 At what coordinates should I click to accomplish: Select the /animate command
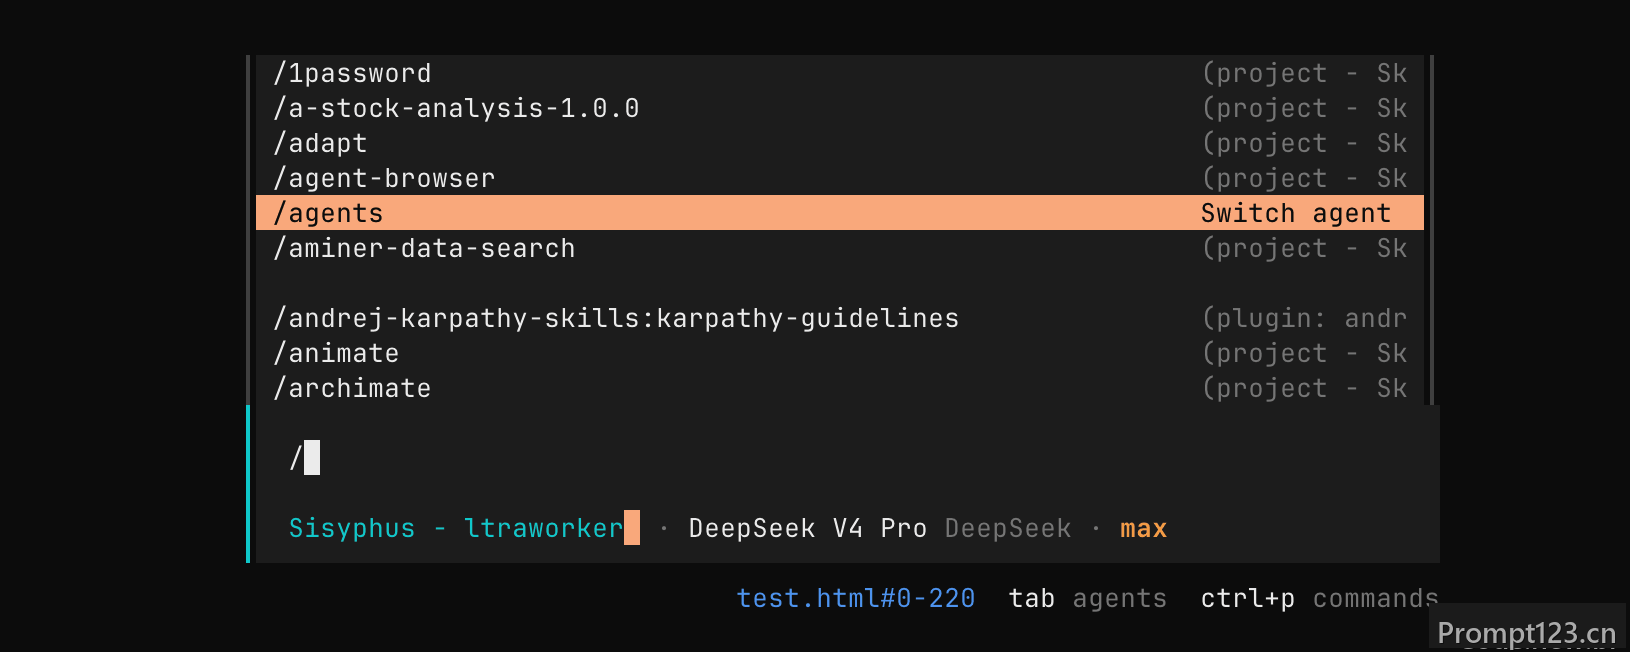[840, 353]
